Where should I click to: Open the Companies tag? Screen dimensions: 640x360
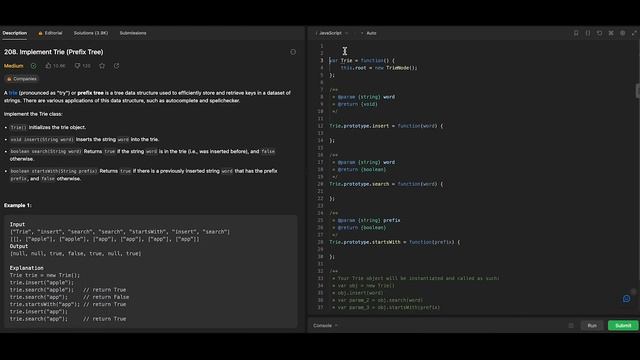[21, 79]
